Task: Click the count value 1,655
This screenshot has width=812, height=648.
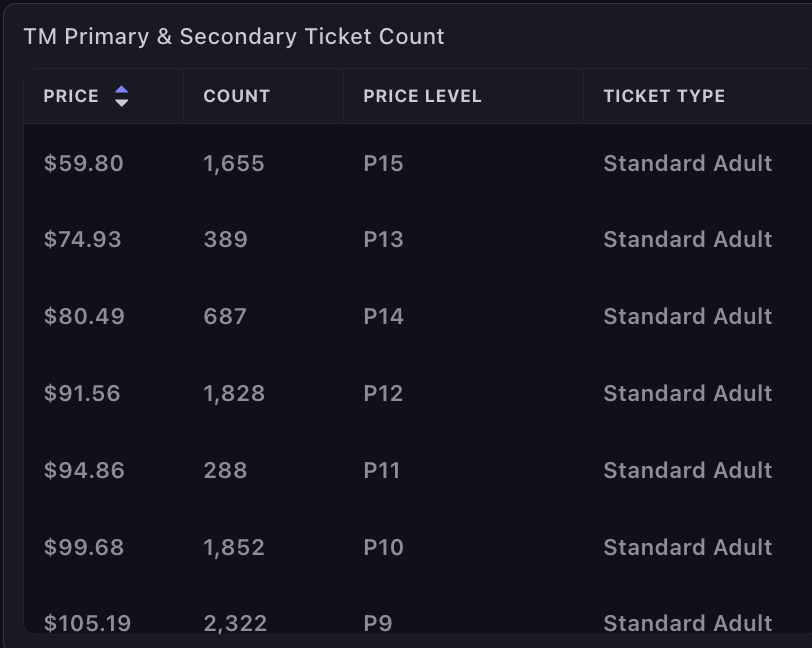Action: 234,163
